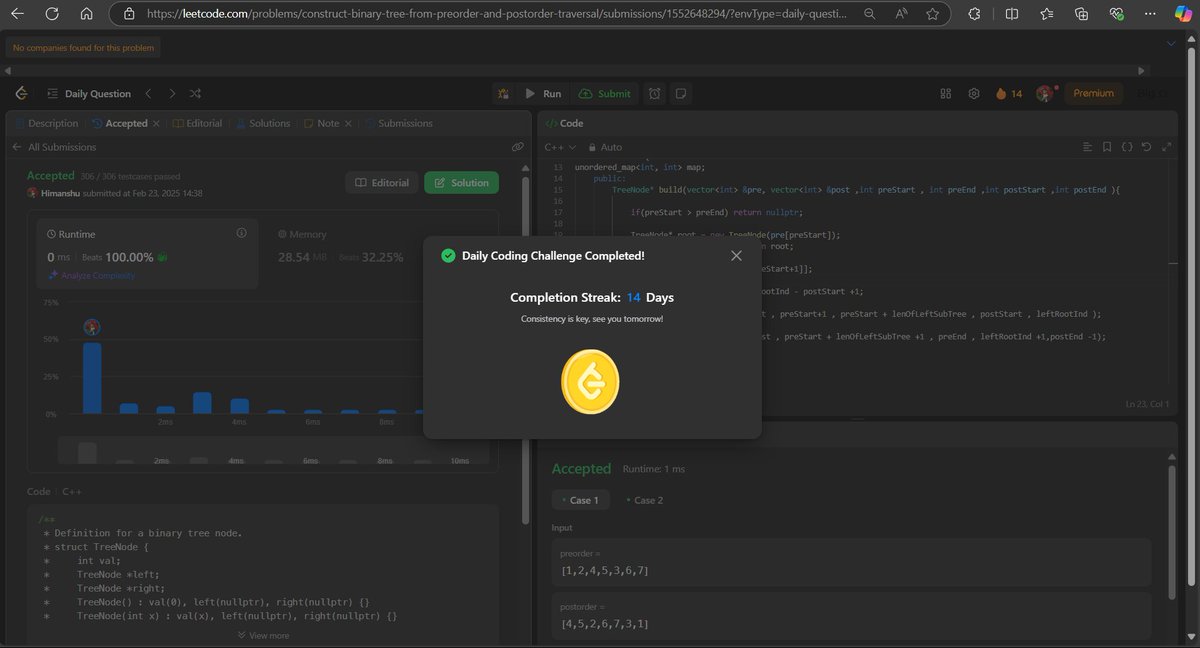This screenshot has width=1200, height=648.
Task: Go to browser home page
Action: pos(86,14)
